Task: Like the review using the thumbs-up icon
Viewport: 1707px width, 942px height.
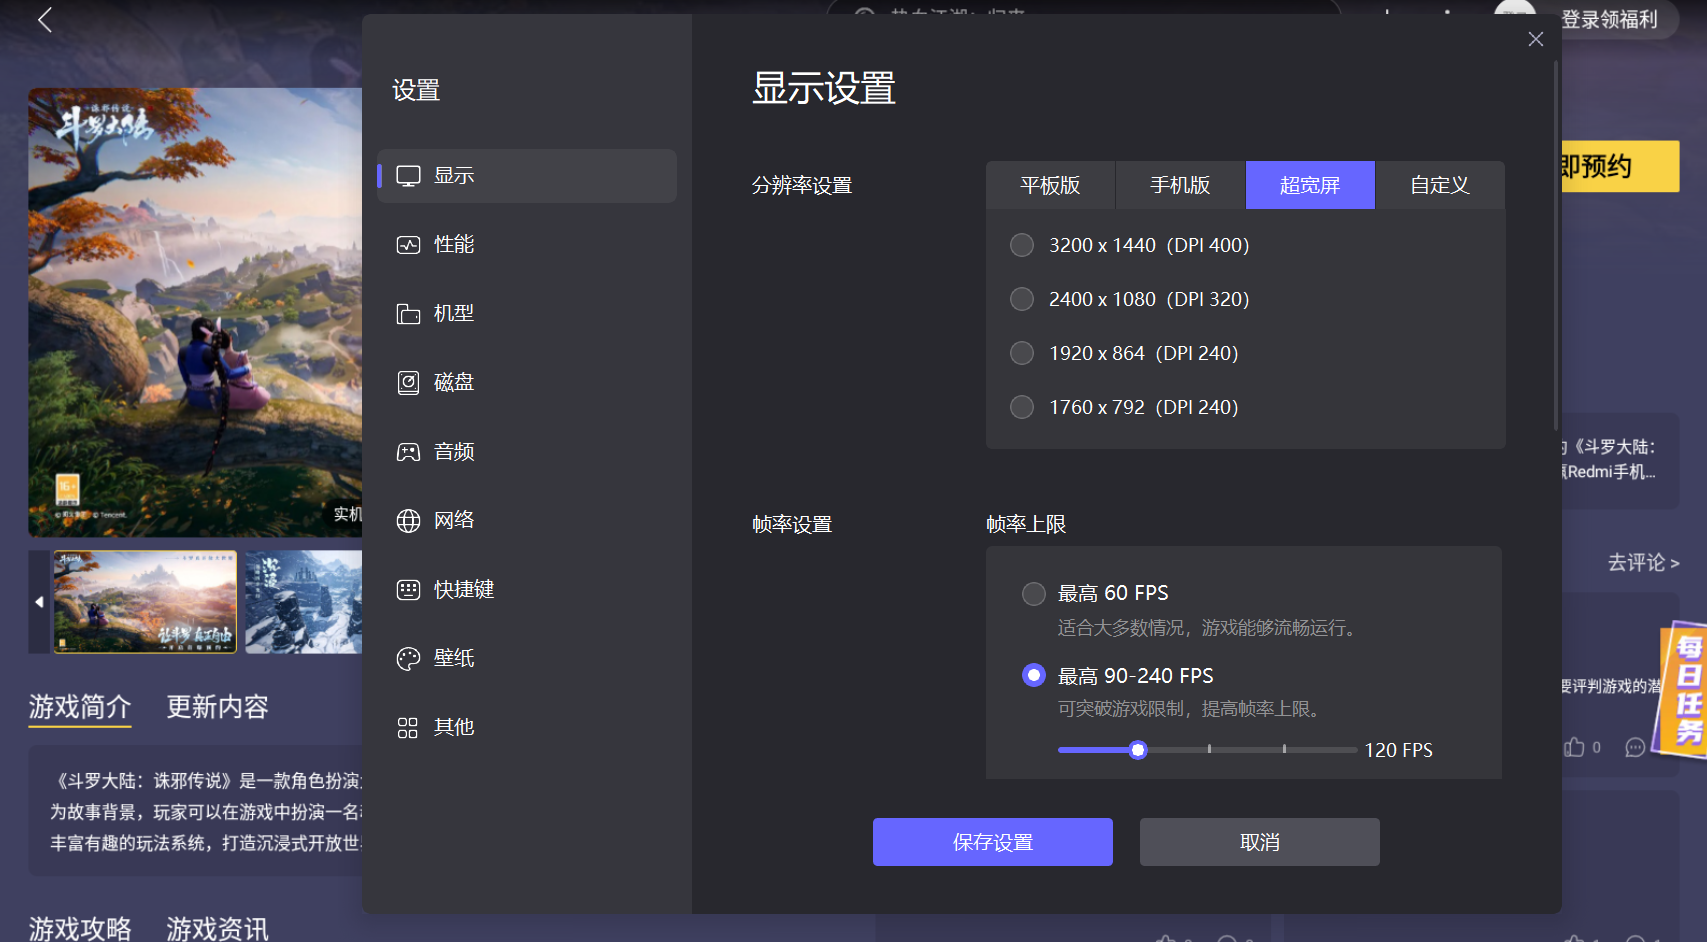Action: [x=1575, y=747]
